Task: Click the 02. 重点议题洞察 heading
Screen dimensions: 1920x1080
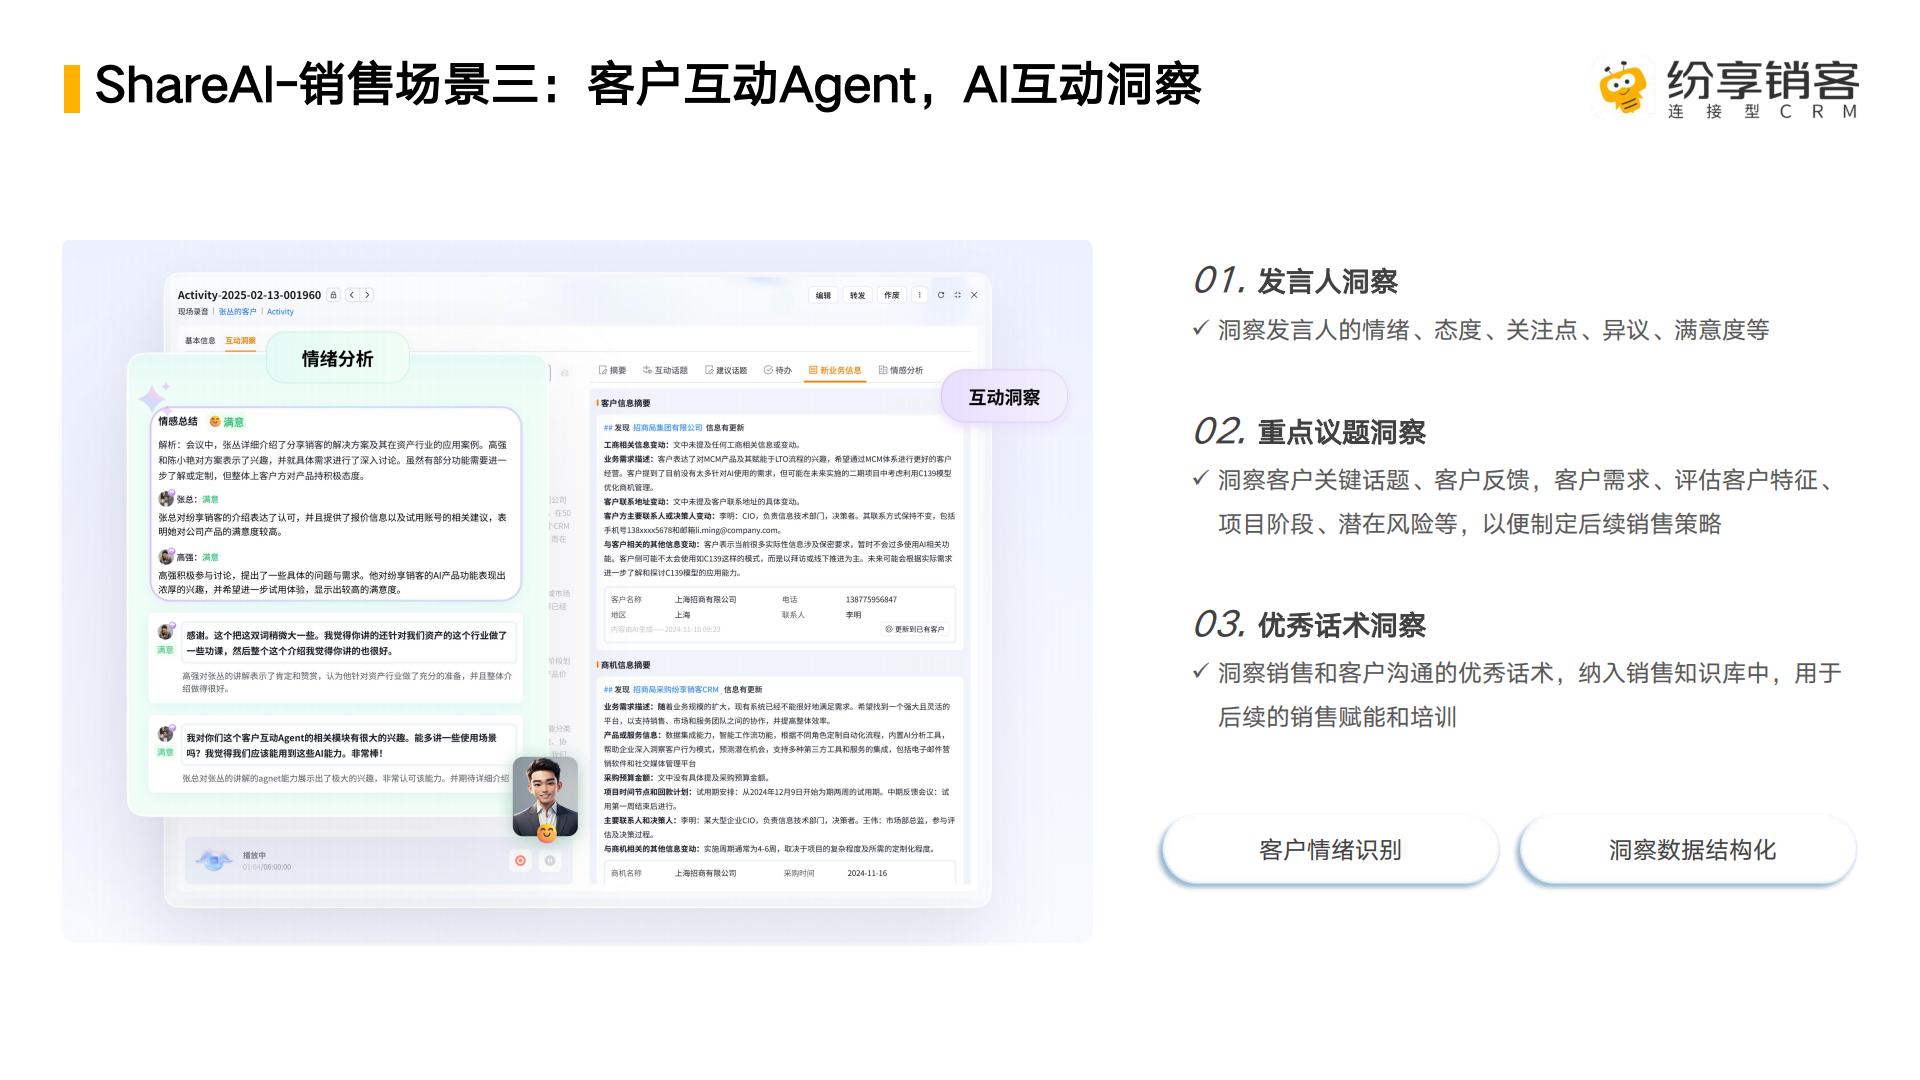Action: [x=1309, y=432]
